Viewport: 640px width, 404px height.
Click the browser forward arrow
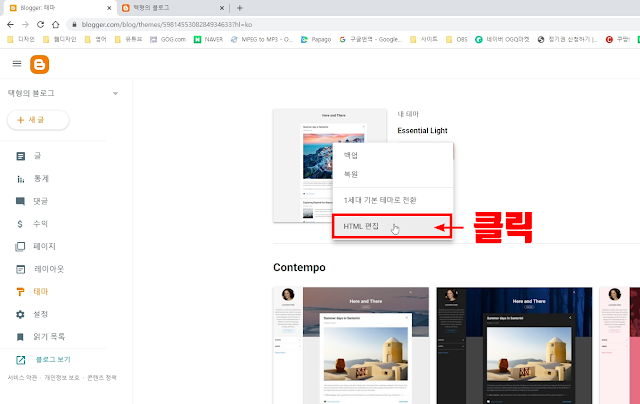[x=25, y=24]
